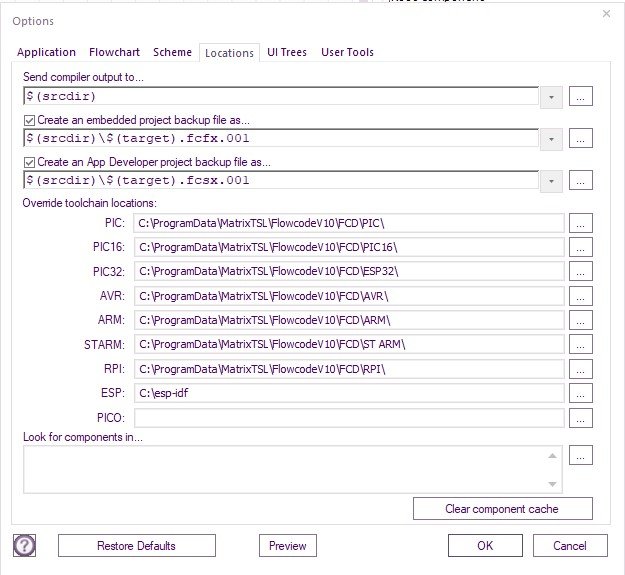Open embedded backup filename dropdown
The width and height of the screenshot is (625, 575).
[551, 139]
